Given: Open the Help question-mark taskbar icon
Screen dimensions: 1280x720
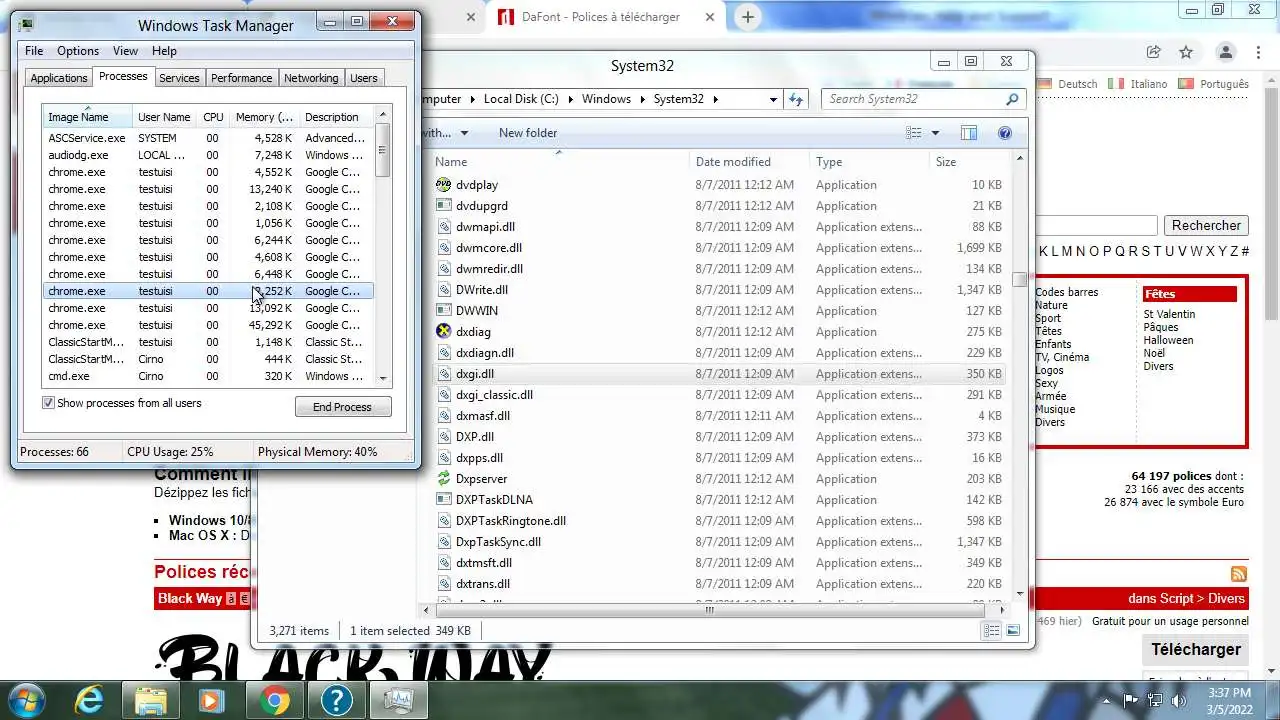Looking at the screenshot, I should 337,700.
